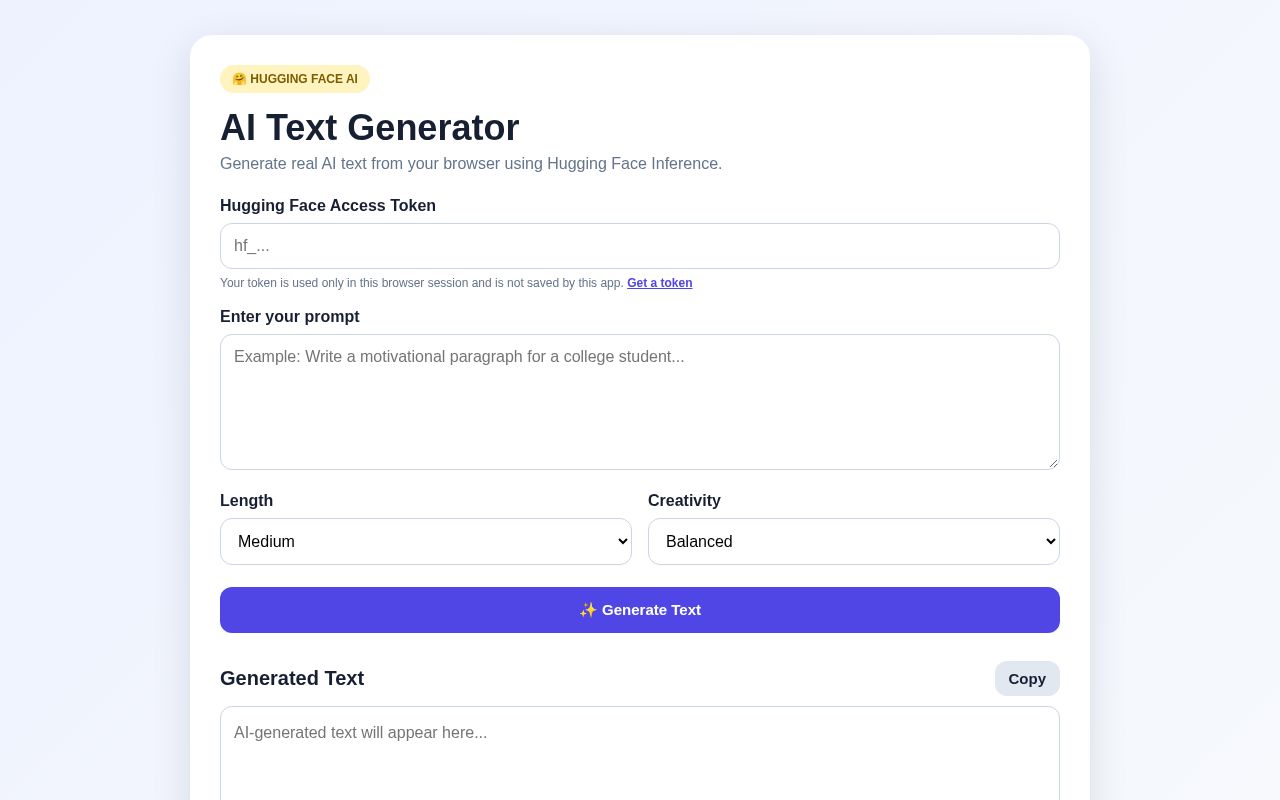1280x800 pixels.
Task: Click the Length label
Action: click(x=247, y=501)
